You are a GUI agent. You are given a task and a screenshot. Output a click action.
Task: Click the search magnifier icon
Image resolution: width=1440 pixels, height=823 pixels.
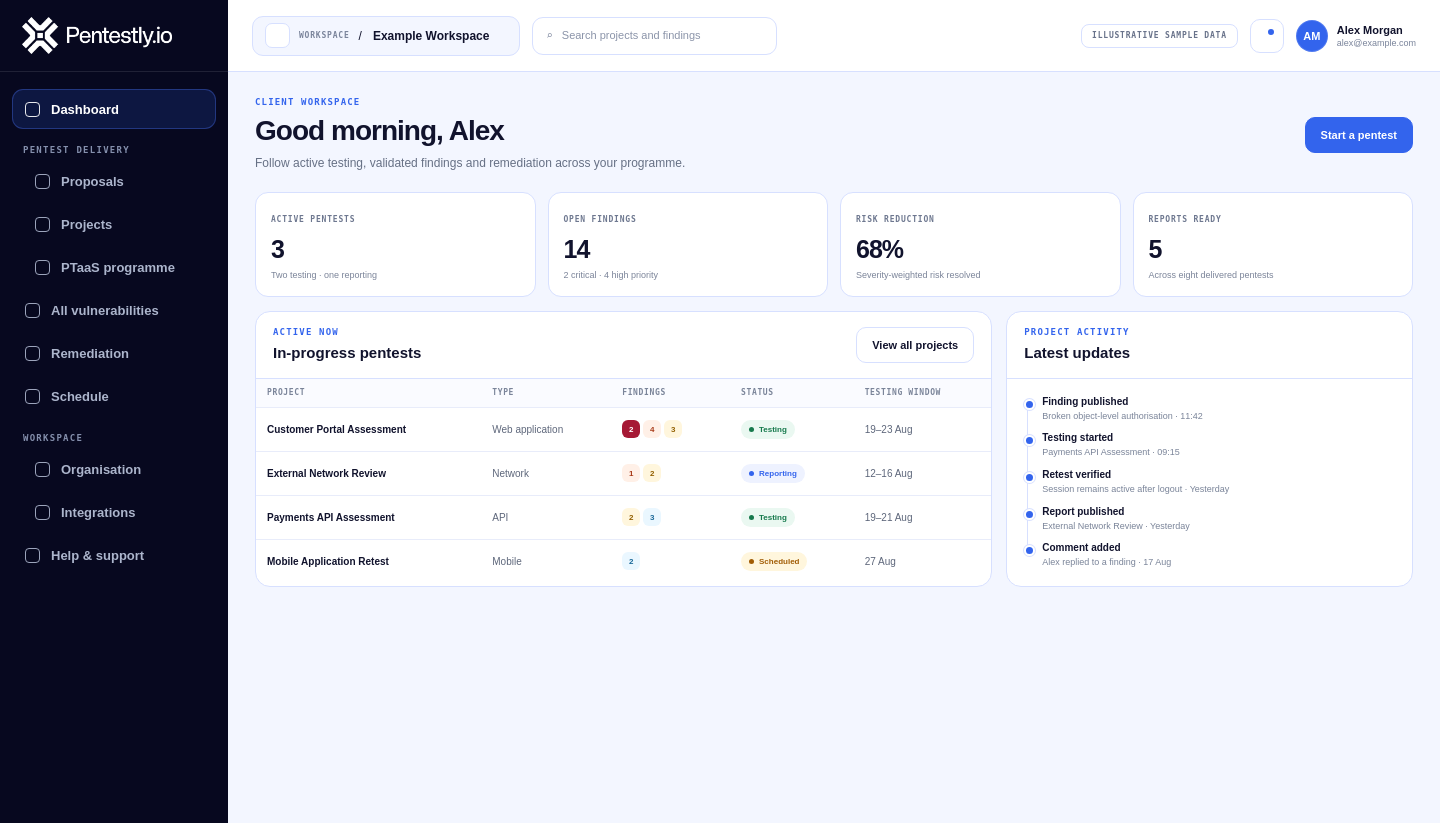tap(549, 36)
